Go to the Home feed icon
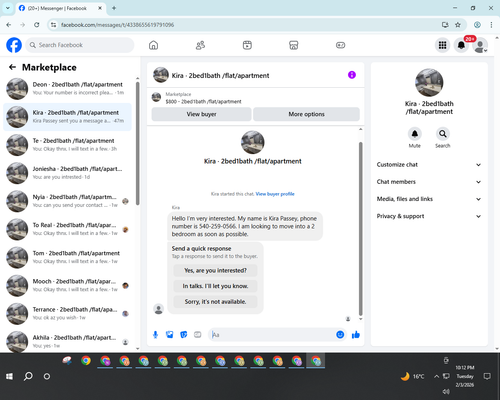 click(153, 45)
